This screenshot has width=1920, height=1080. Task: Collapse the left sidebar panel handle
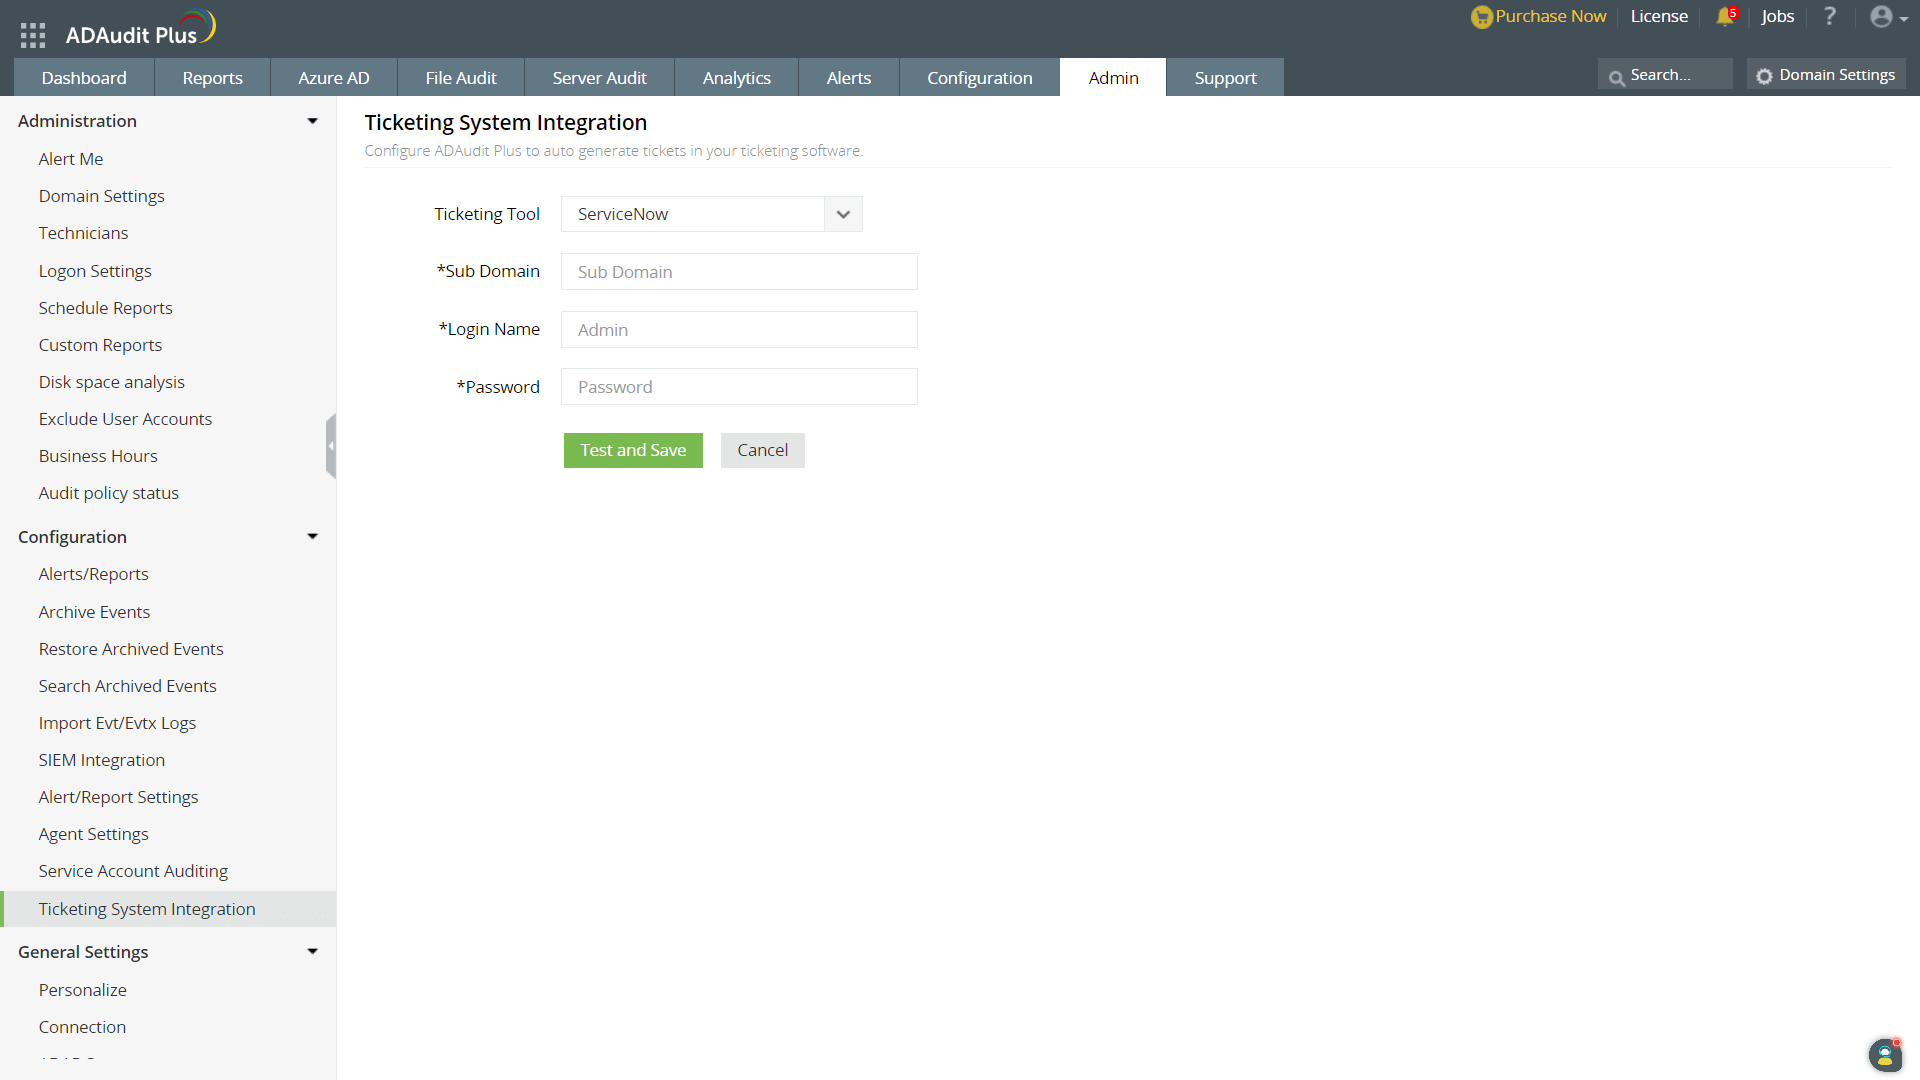(x=331, y=446)
